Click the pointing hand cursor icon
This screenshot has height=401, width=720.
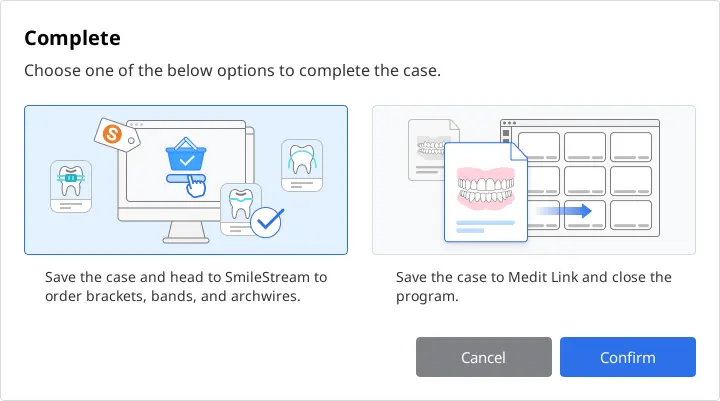[196, 187]
